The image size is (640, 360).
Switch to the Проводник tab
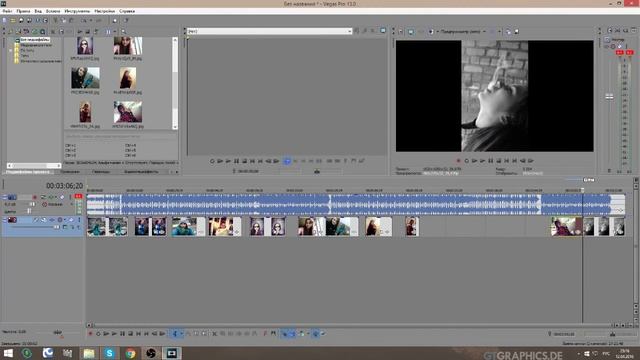coord(70,172)
